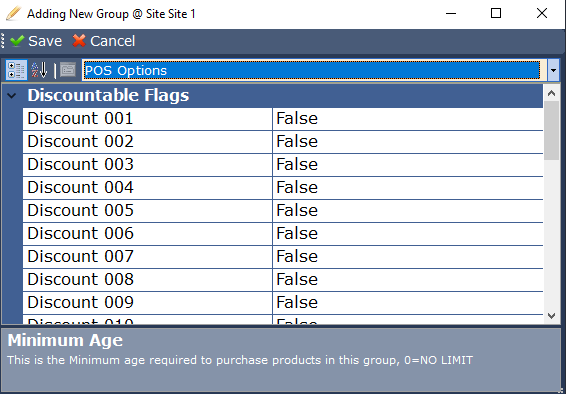Click the Categorized view icon
Viewport: 566px width, 394px height.
[x=16, y=70]
